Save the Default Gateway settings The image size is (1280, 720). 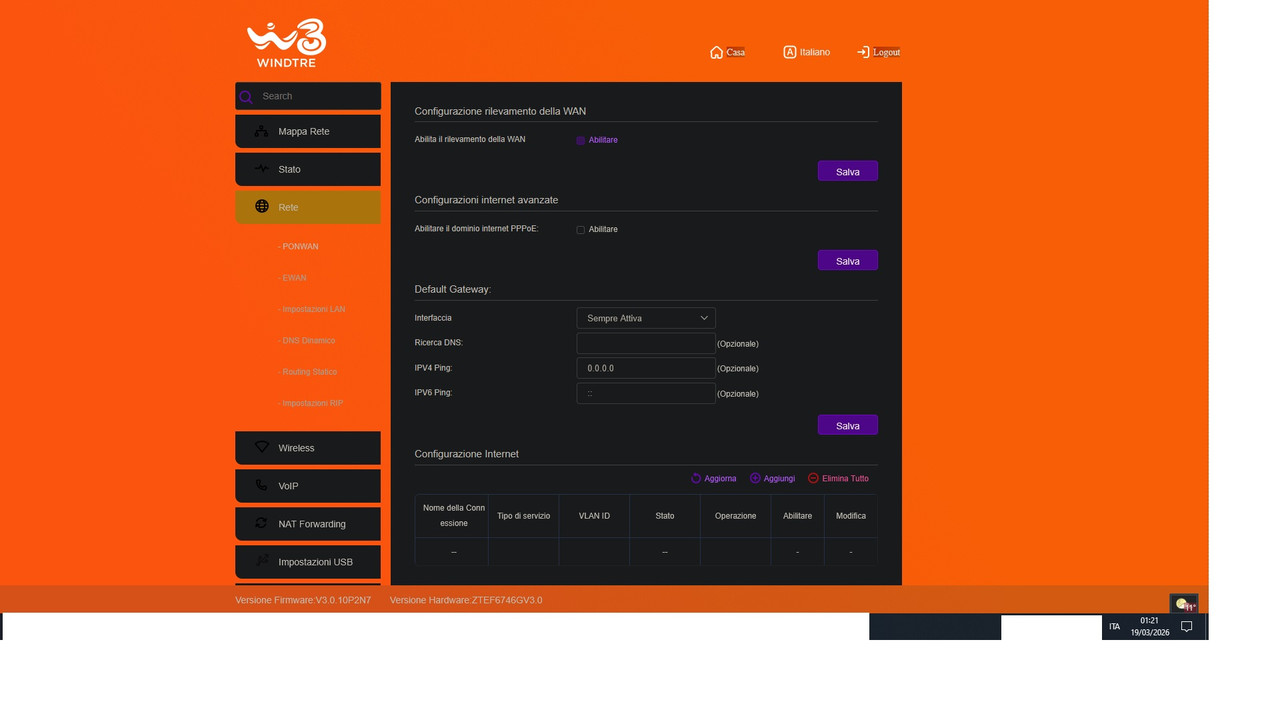point(848,425)
